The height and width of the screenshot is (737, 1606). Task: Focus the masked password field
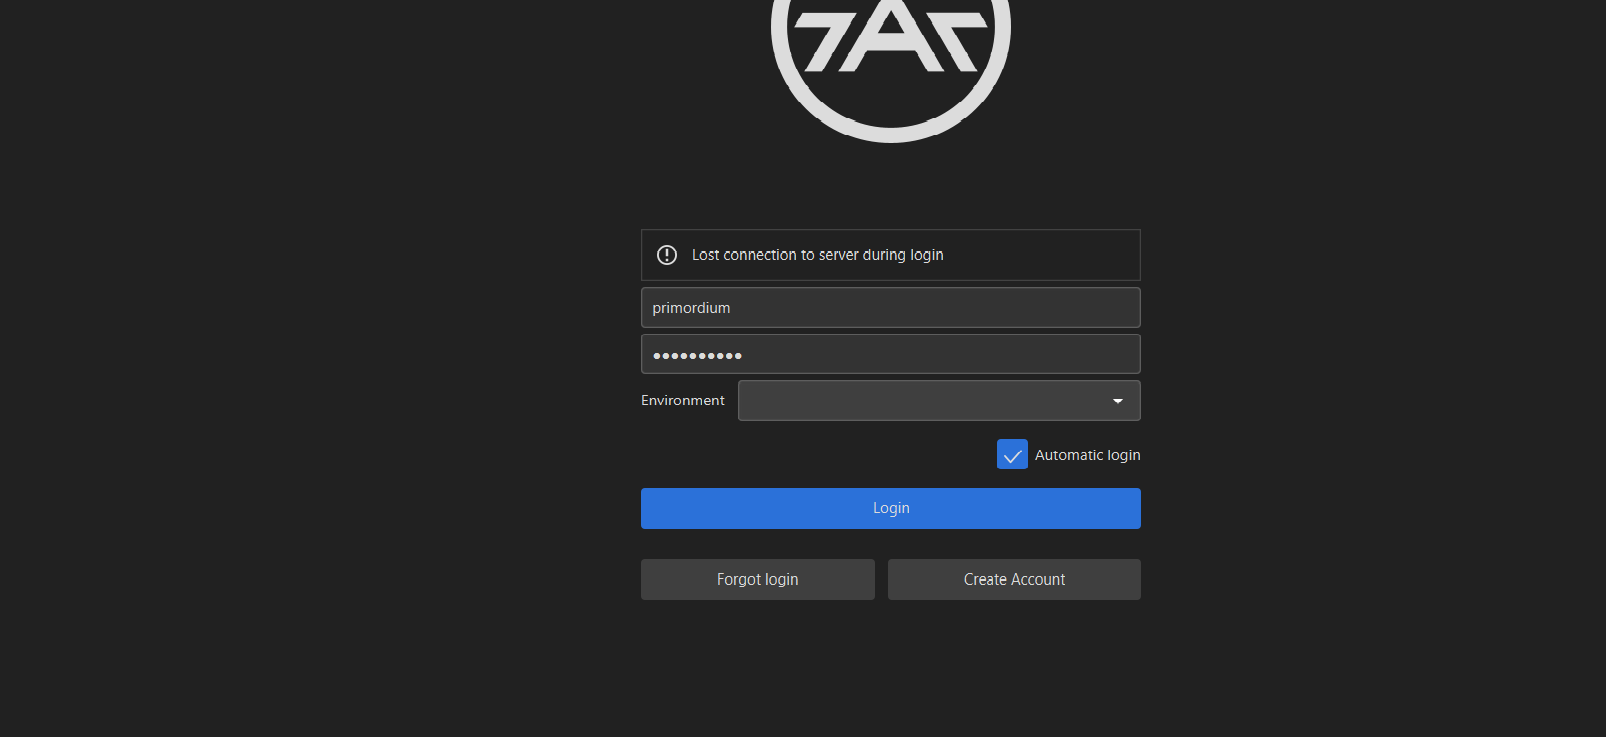pos(890,354)
